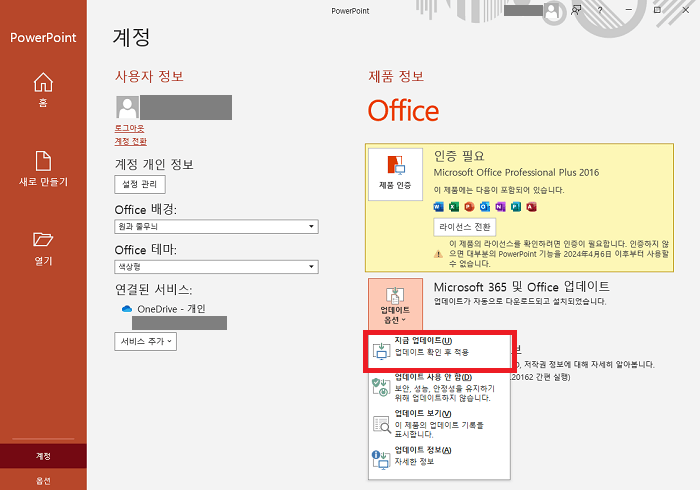
Task: Click 'Microsoft 365 및 Office 업데이트' heading
Action: (x=521, y=287)
